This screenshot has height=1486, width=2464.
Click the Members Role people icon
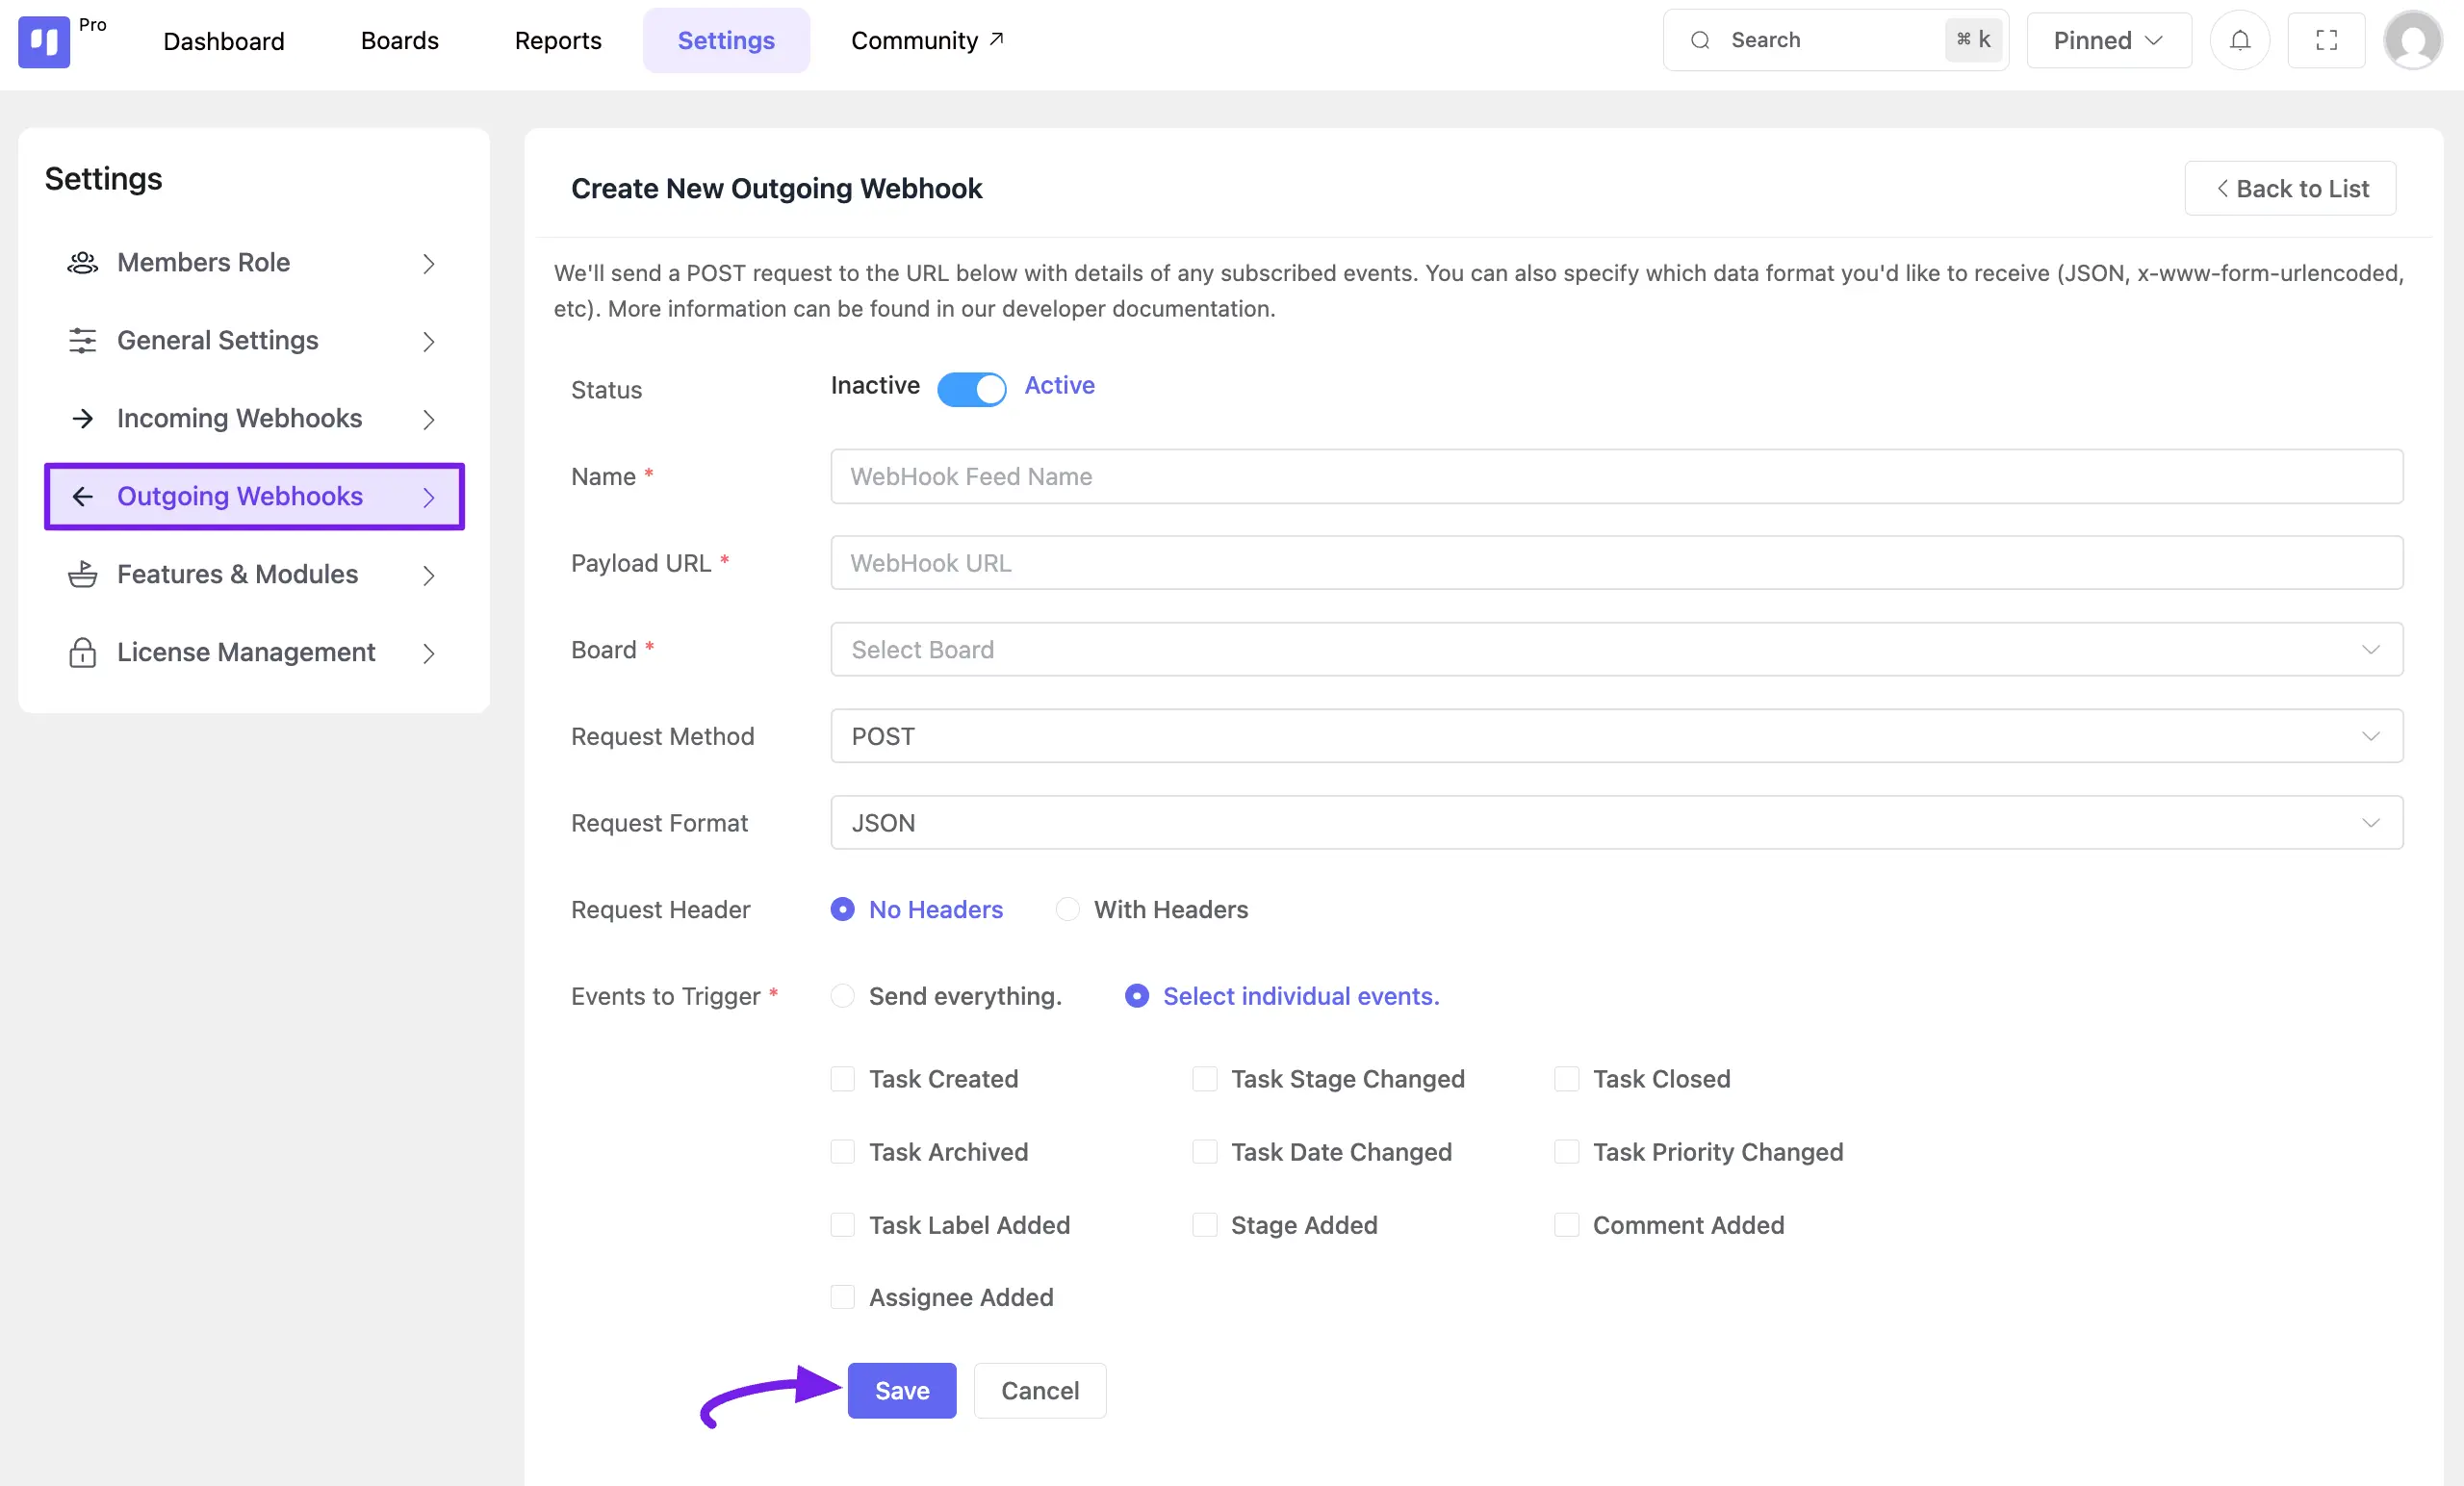pos(82,263)
